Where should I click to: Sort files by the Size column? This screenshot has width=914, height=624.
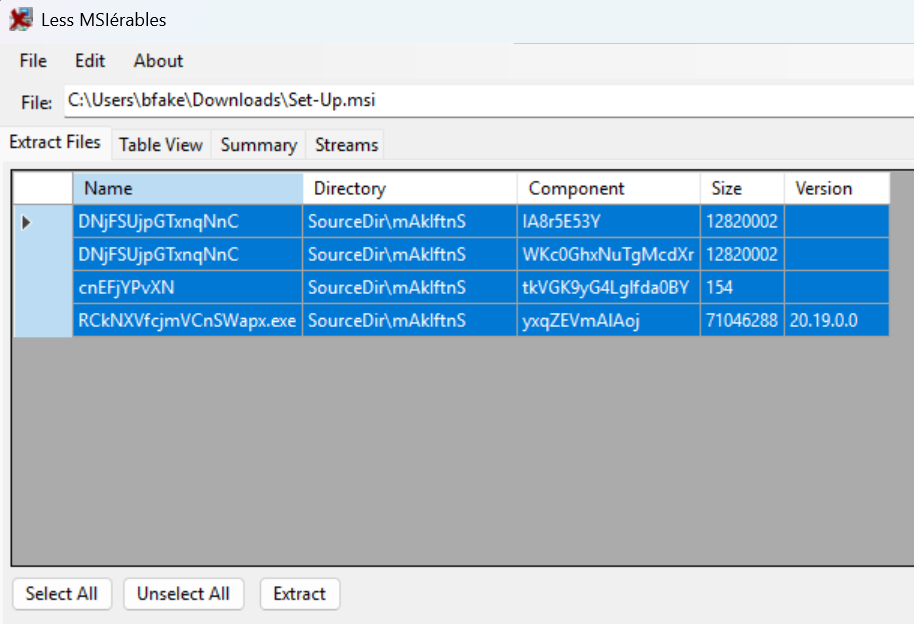click(741, 188)
